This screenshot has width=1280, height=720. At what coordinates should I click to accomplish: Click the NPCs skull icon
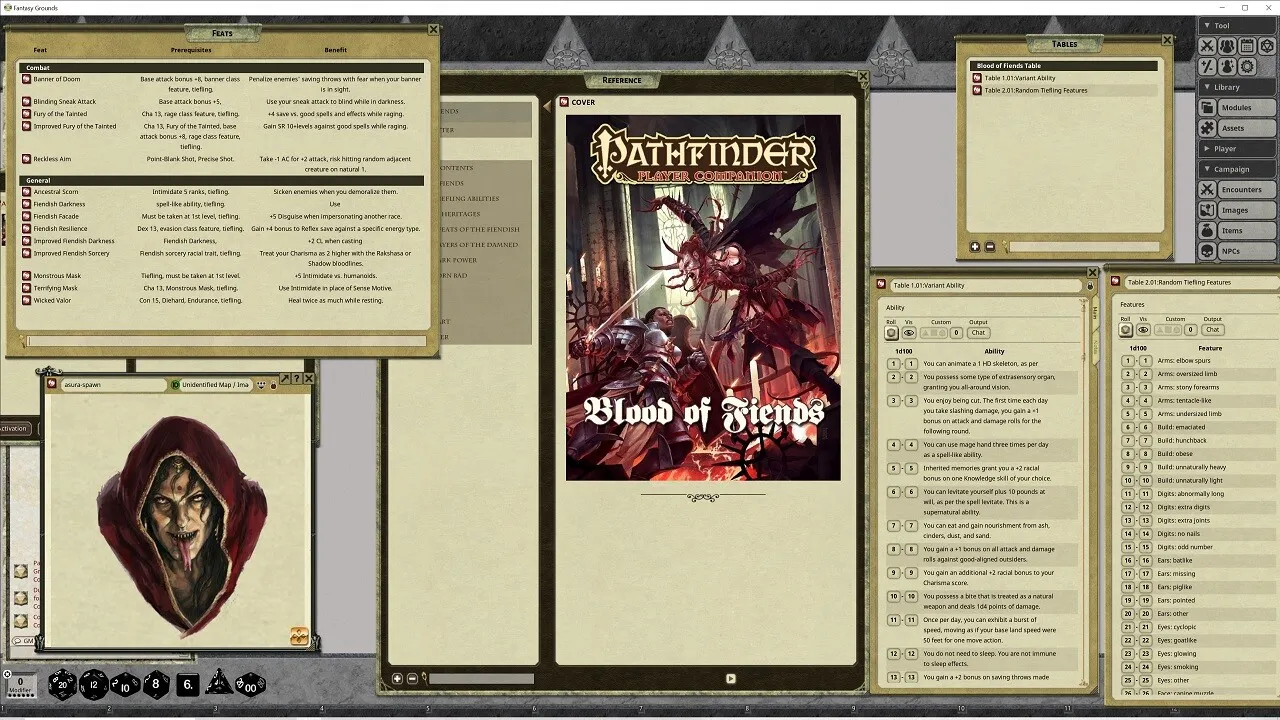1208,251
